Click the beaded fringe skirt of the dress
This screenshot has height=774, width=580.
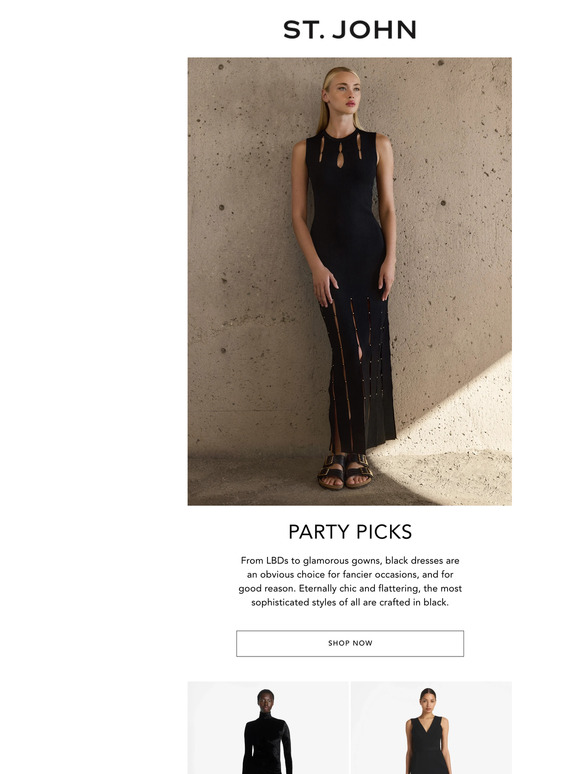coord(358,373)
